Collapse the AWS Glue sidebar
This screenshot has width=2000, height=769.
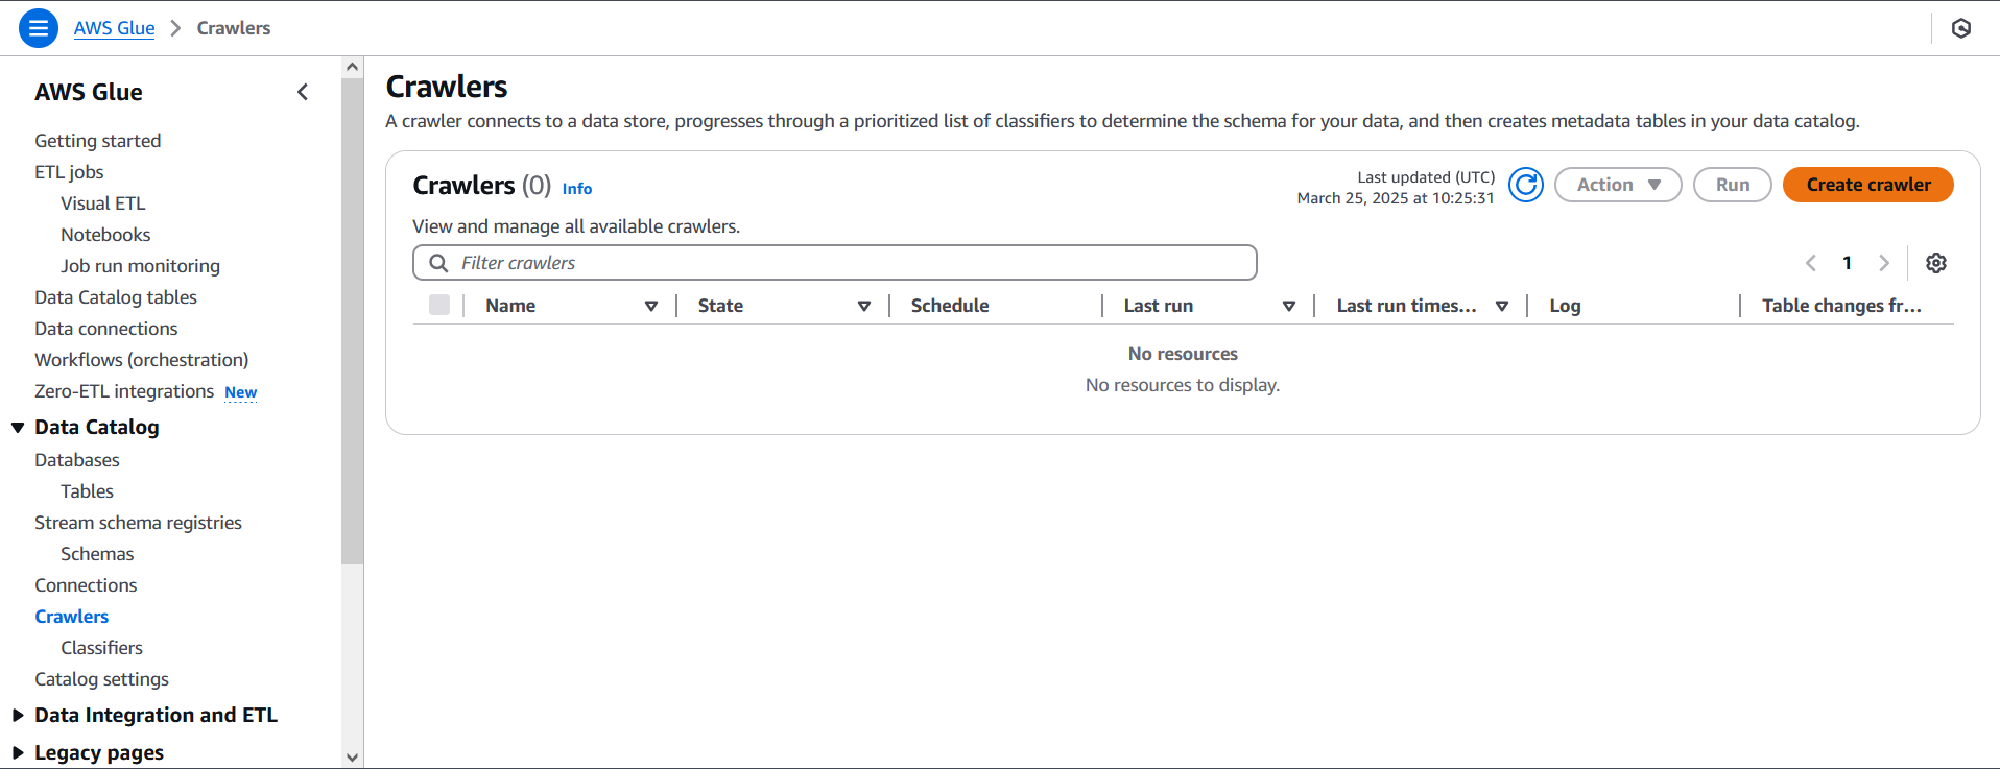click(x=303, y=92)
